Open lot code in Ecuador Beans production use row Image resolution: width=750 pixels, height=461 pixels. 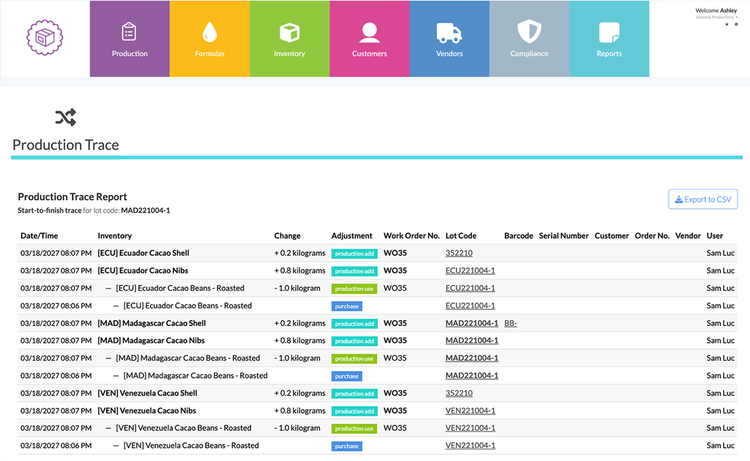[x=470, y=288]
